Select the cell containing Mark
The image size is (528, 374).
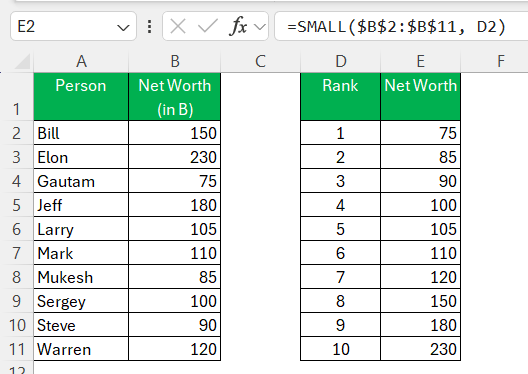point(81,253)
